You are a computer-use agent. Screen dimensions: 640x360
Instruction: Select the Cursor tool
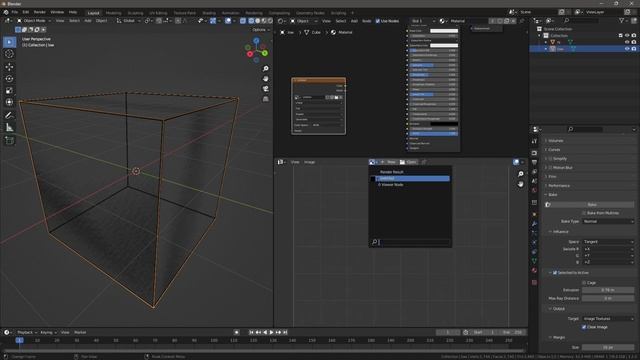(9, 54)
